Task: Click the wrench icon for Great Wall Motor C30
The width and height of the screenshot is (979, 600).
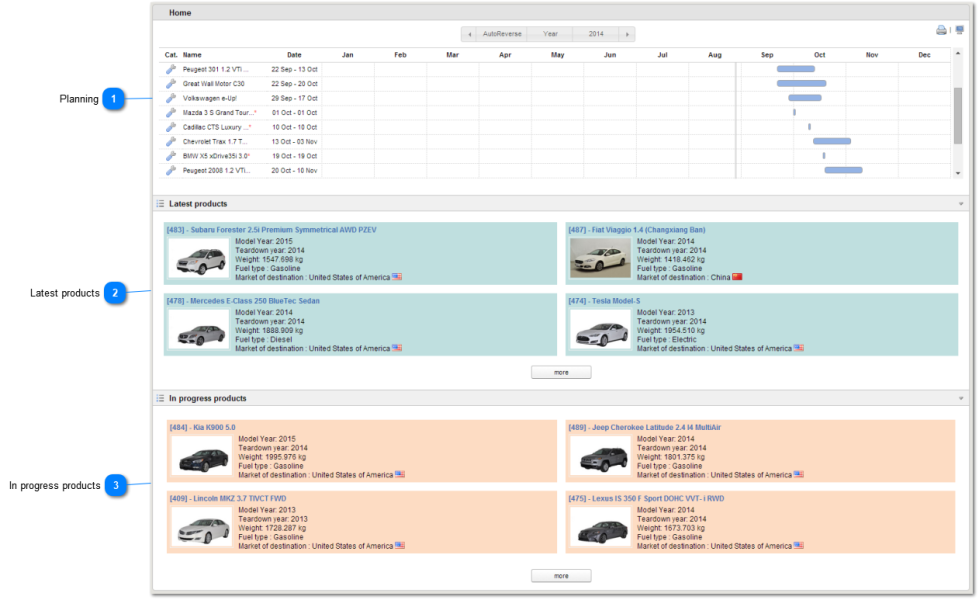Action: click(170, 84)
